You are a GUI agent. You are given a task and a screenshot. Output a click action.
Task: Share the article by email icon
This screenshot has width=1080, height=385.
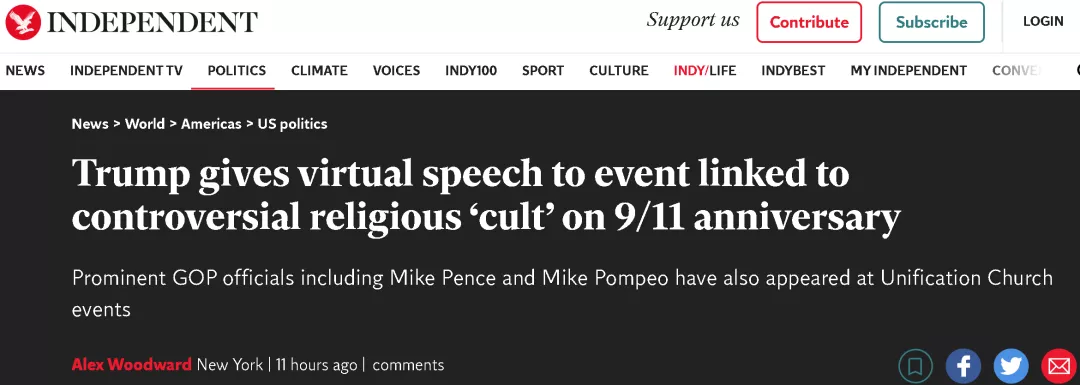pyautogui.click(x=1058, y=366)
